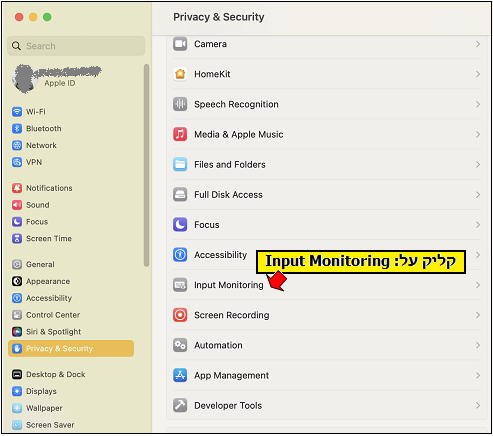Click the Focus moon icon in main pane
This screenshot has height=436, width=493.
(180, 225)
